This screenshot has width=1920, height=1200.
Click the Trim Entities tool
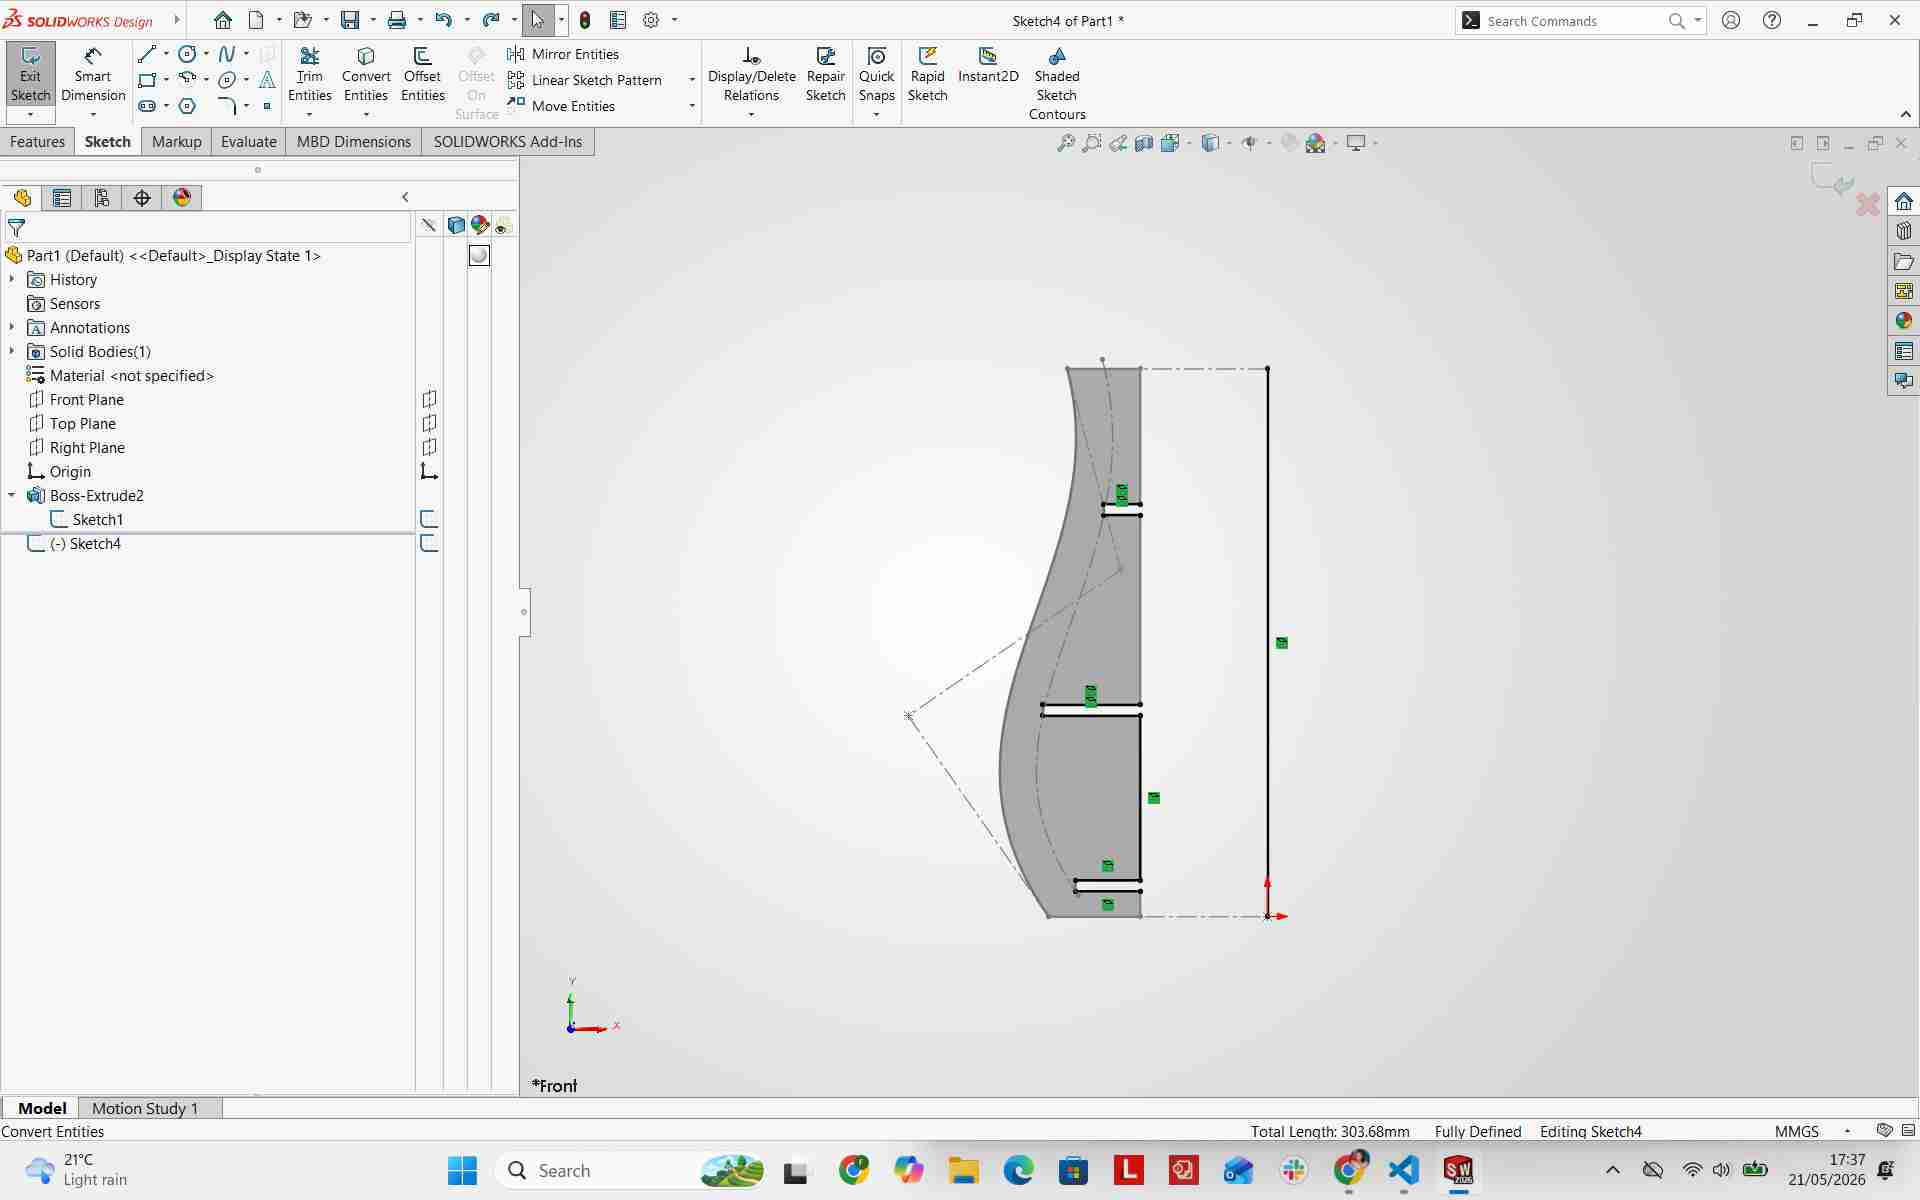pyautogui.click(x=310, y=75)
